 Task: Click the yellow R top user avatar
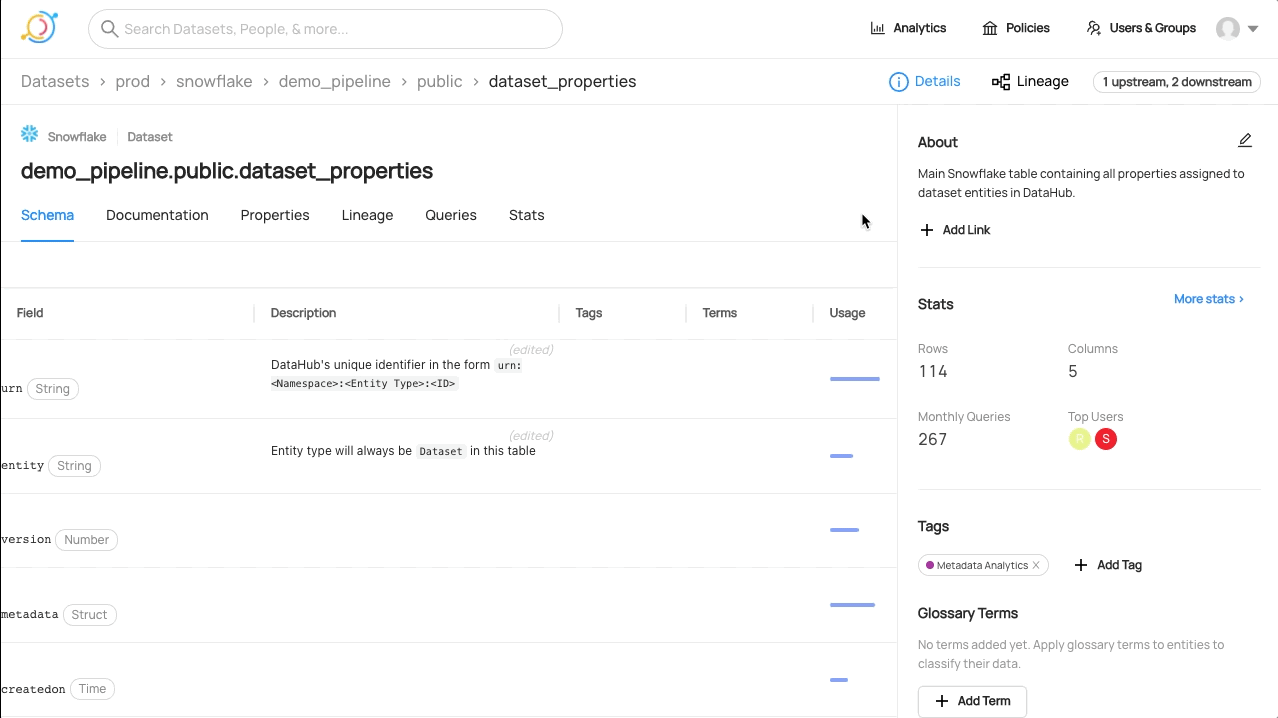coord(1079,439)
